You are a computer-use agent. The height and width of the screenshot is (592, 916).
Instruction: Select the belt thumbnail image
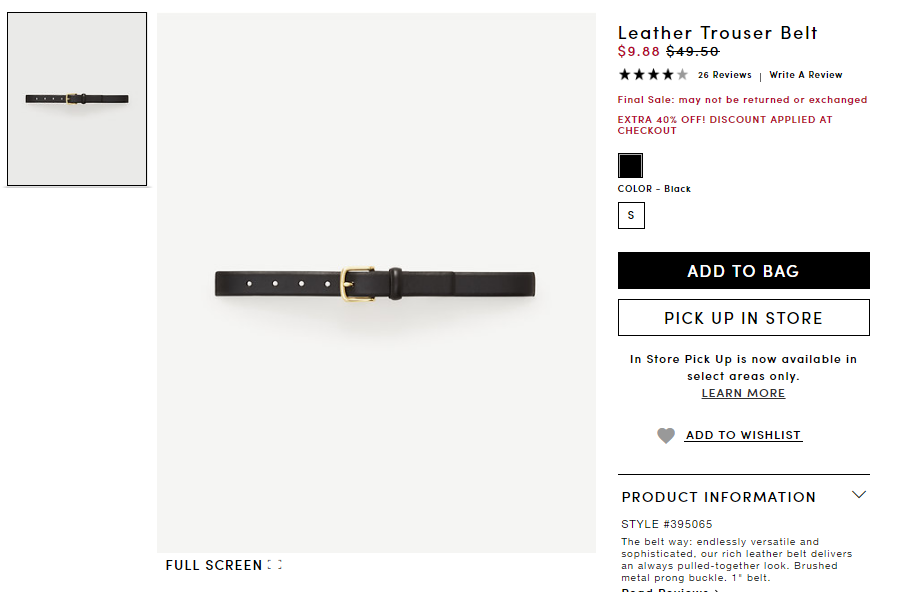click(77, 99)
